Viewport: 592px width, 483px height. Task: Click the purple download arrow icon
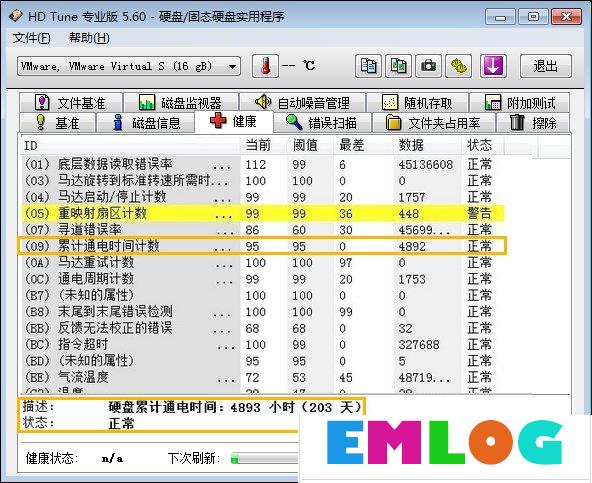coord(493,66)
